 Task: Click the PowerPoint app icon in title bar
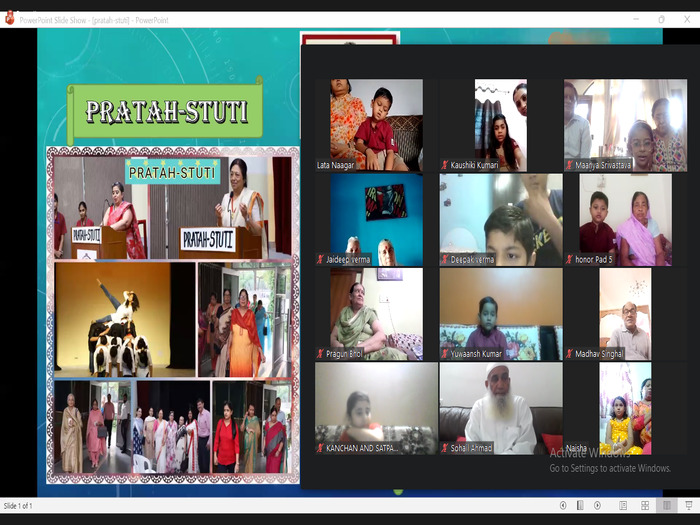coord(9,19)
